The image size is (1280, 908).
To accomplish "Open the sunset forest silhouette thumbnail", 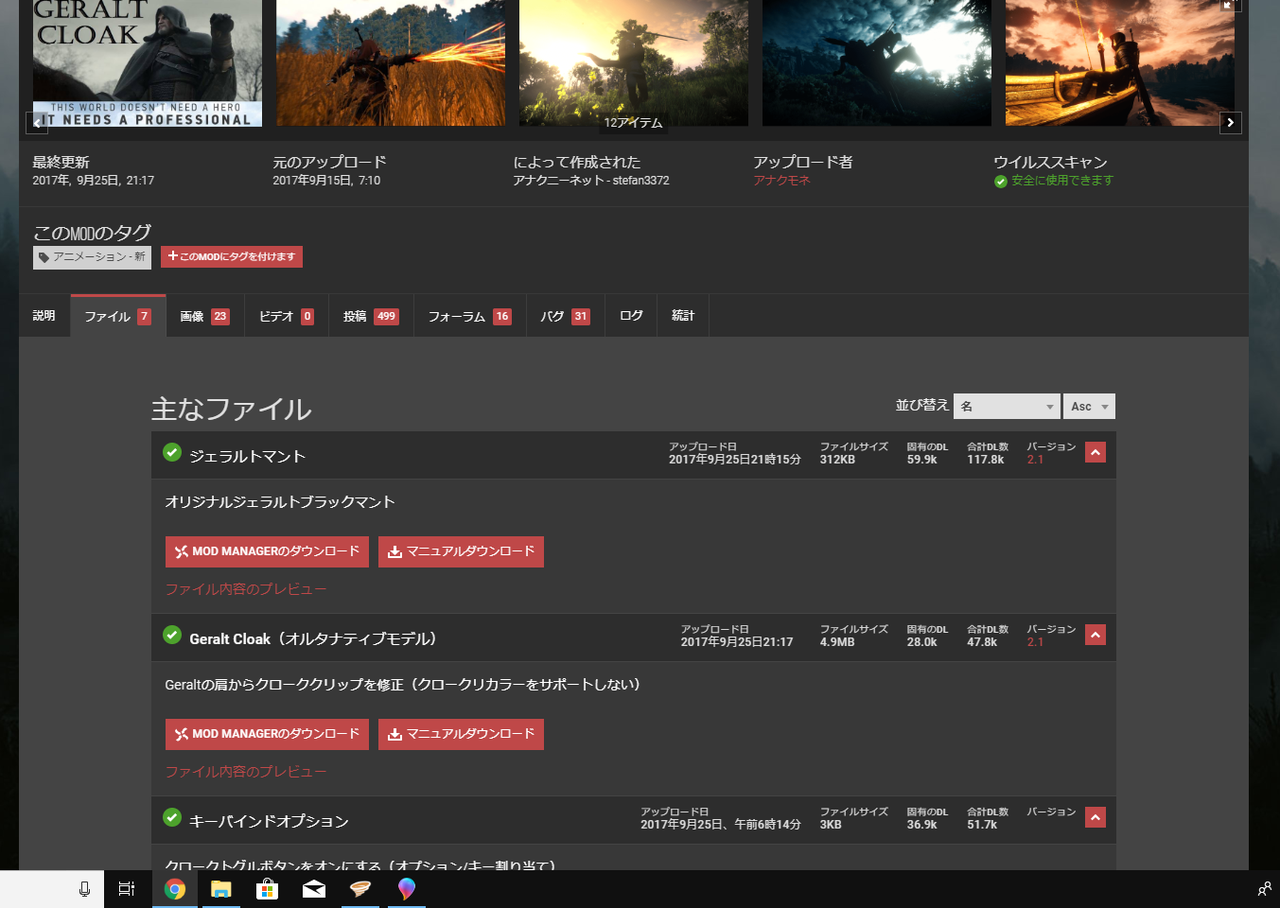I will [633, 63].
